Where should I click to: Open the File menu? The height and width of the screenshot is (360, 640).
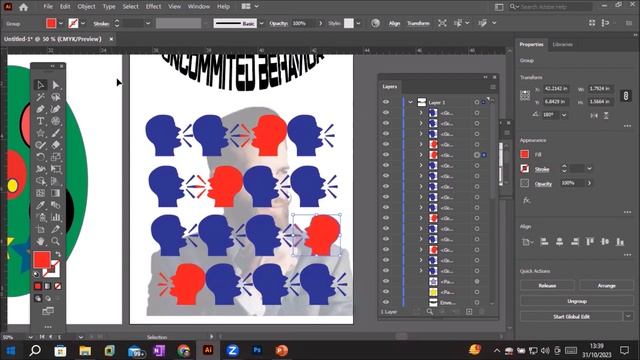pyautogui.click(x=48, y=7)
